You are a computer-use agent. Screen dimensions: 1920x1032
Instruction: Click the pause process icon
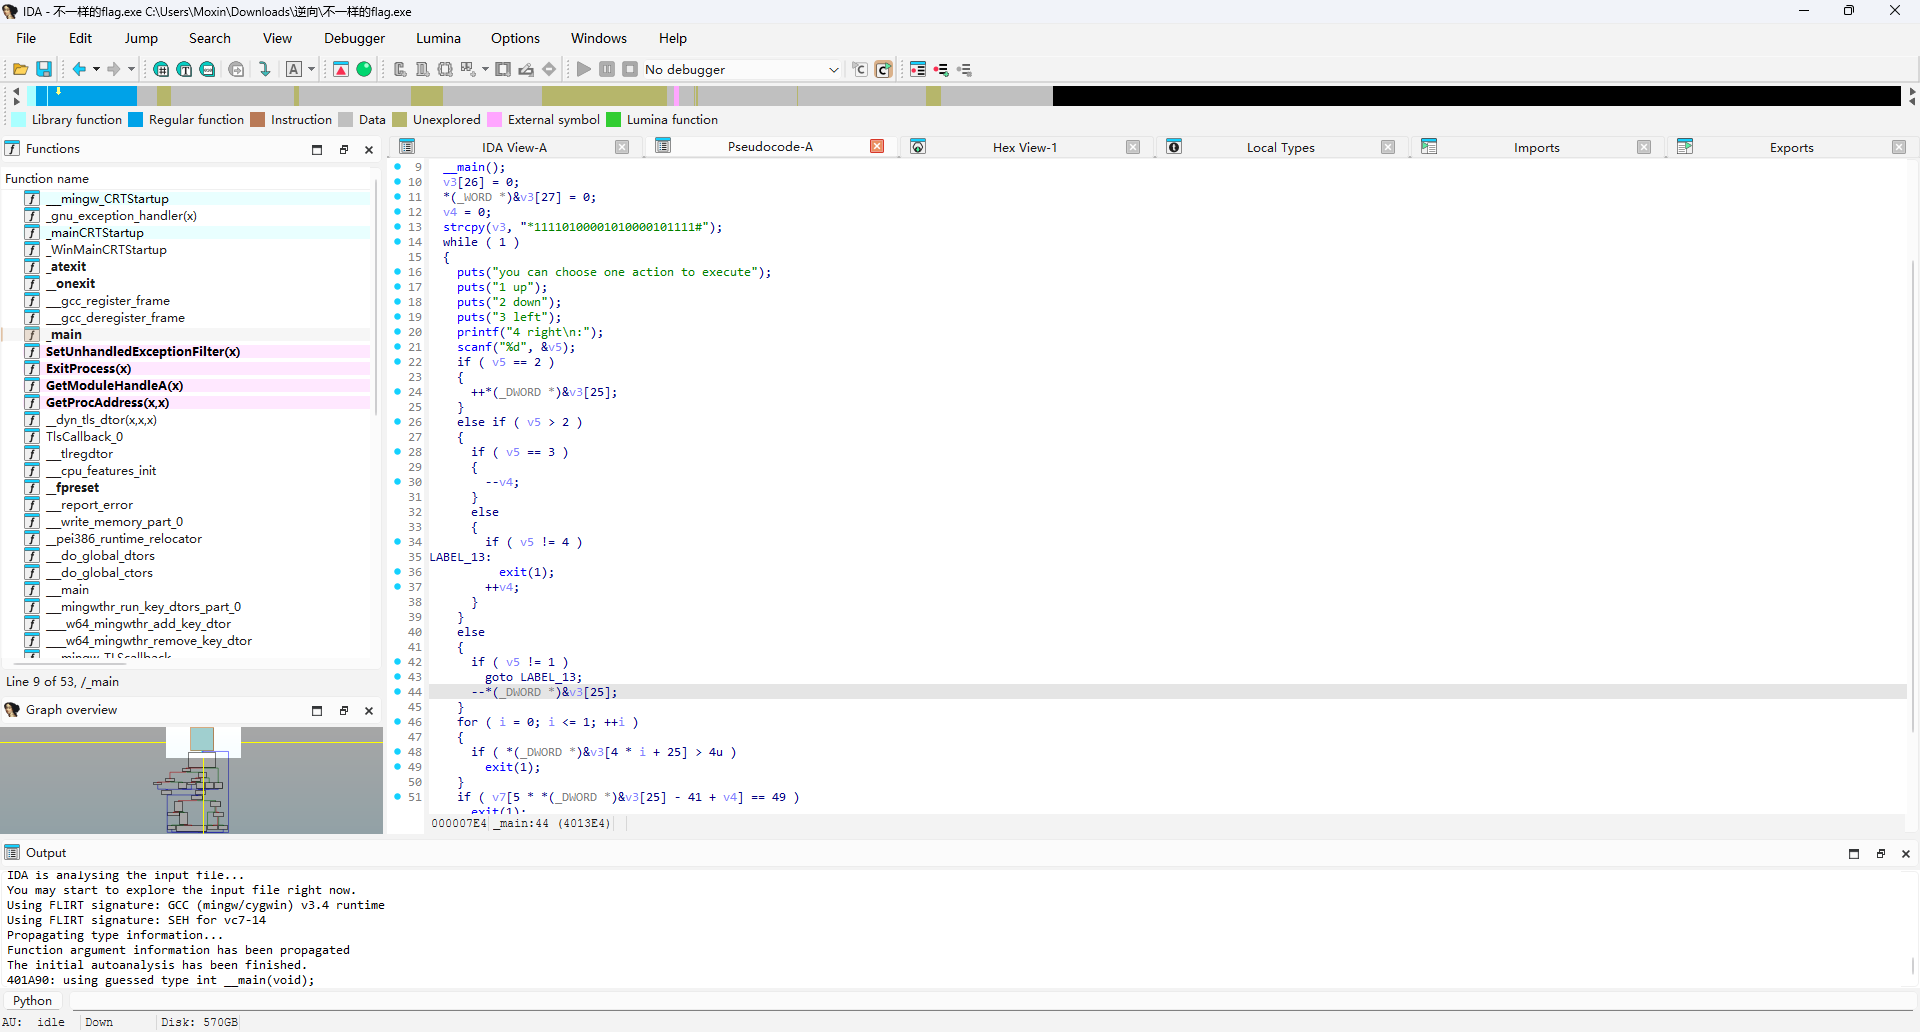coord(607,69)
